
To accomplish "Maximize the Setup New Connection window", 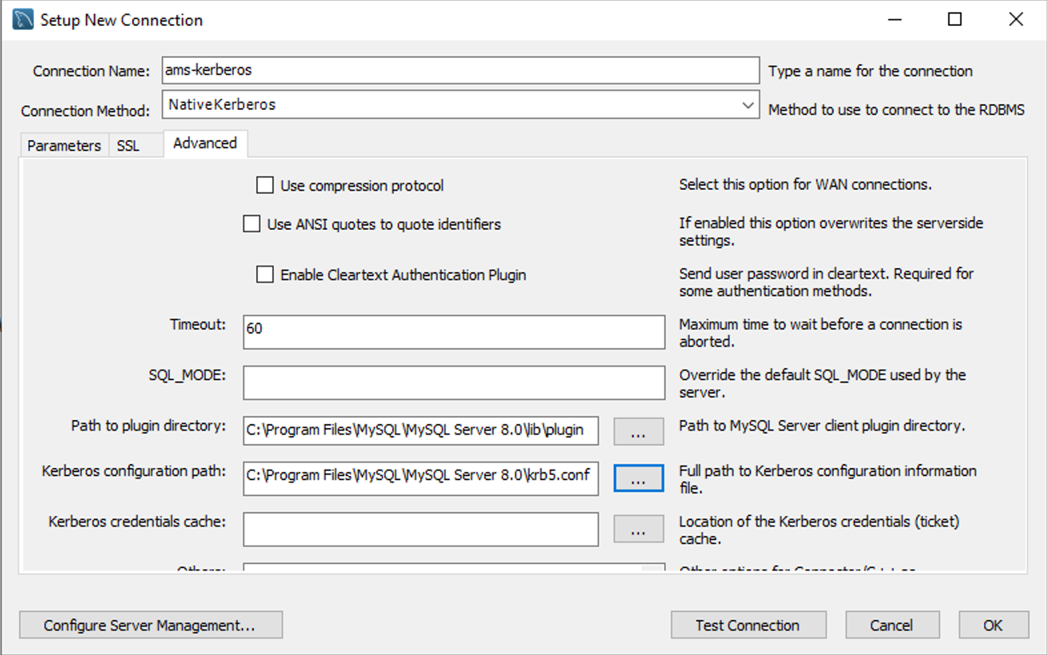I will [x=955, y=19].
